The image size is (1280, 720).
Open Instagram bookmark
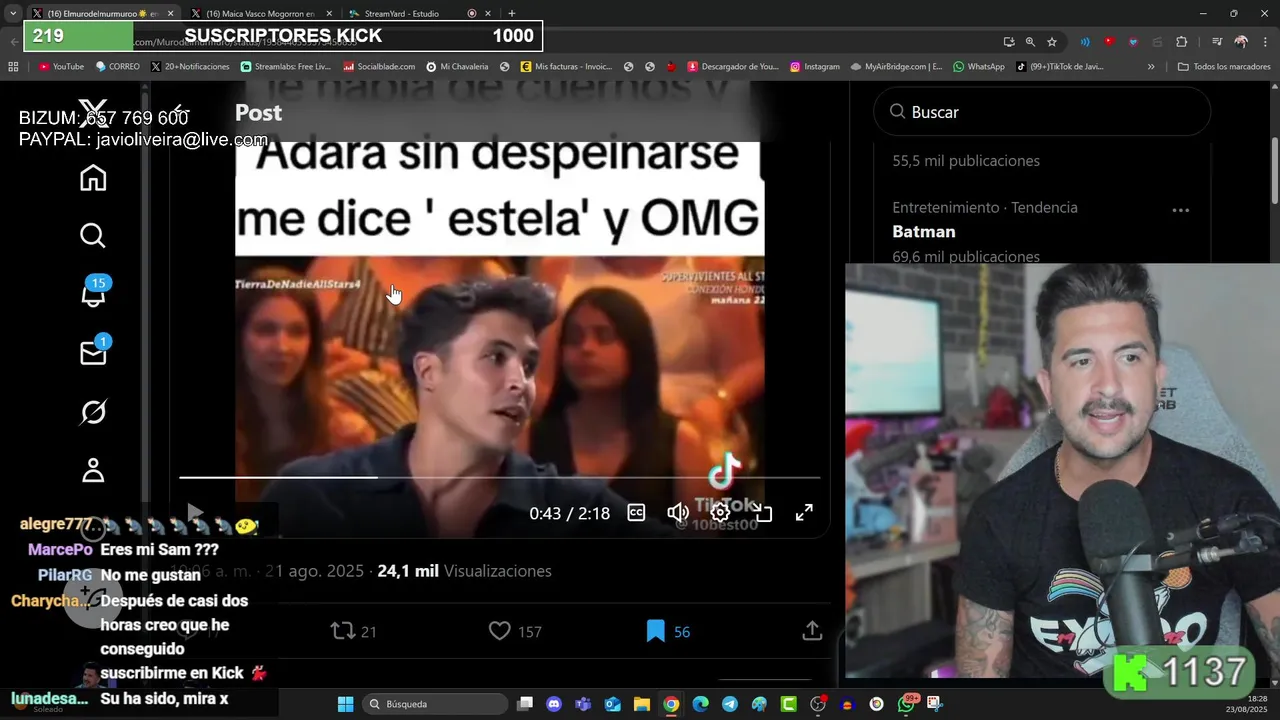point(815,67)
